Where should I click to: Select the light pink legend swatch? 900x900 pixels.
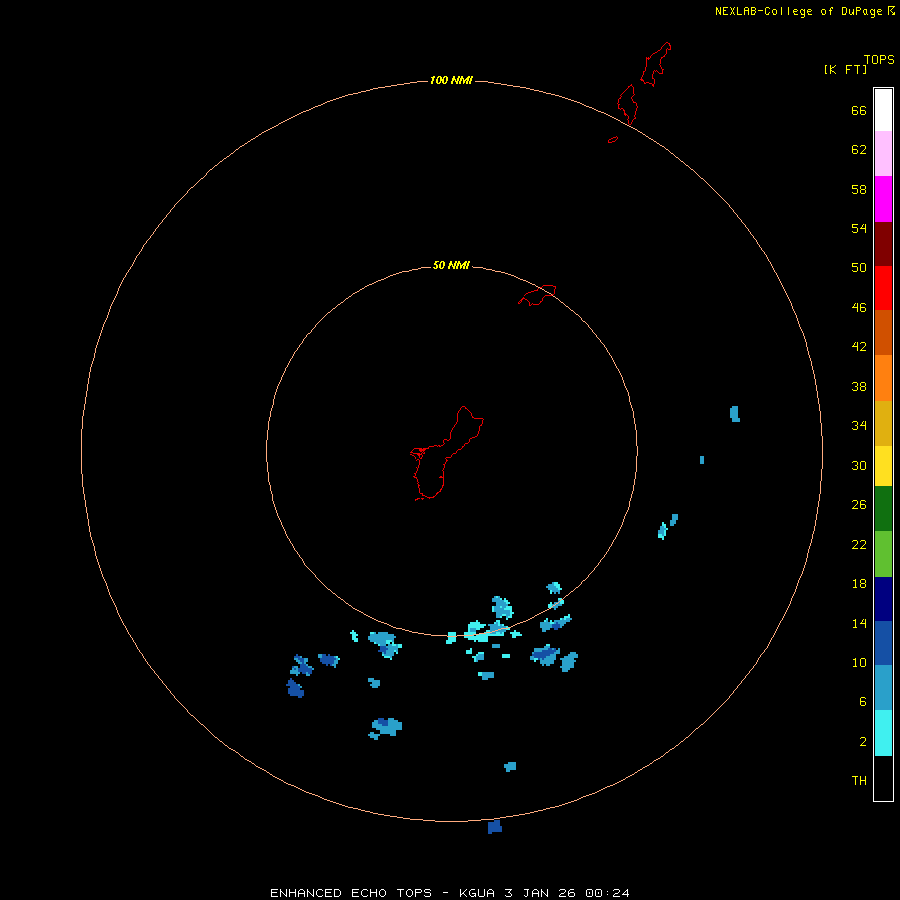click(x=883, y=153)
